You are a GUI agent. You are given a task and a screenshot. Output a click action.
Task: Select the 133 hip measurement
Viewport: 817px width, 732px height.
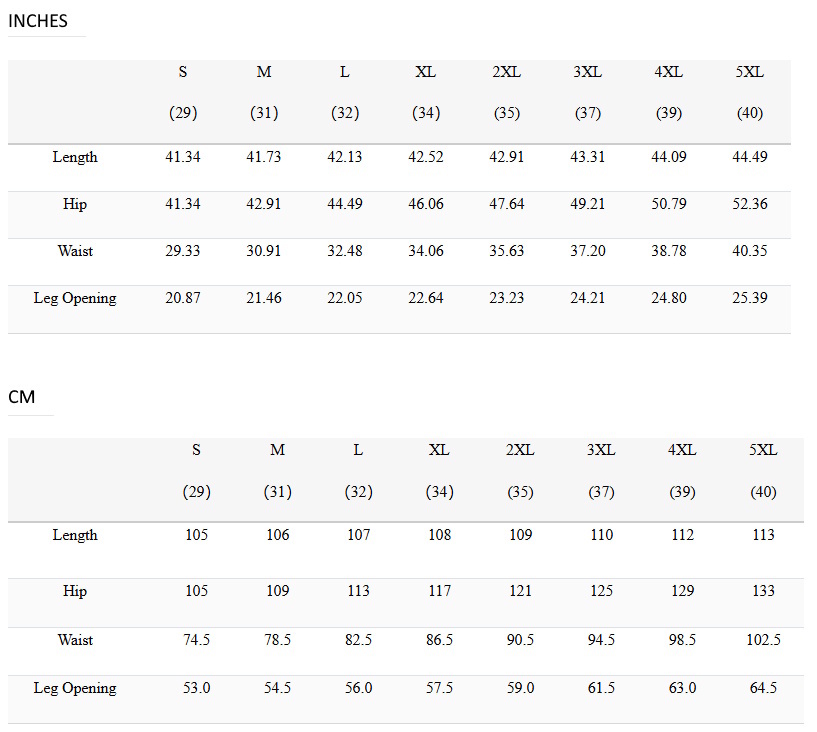(x=763, y=591)
